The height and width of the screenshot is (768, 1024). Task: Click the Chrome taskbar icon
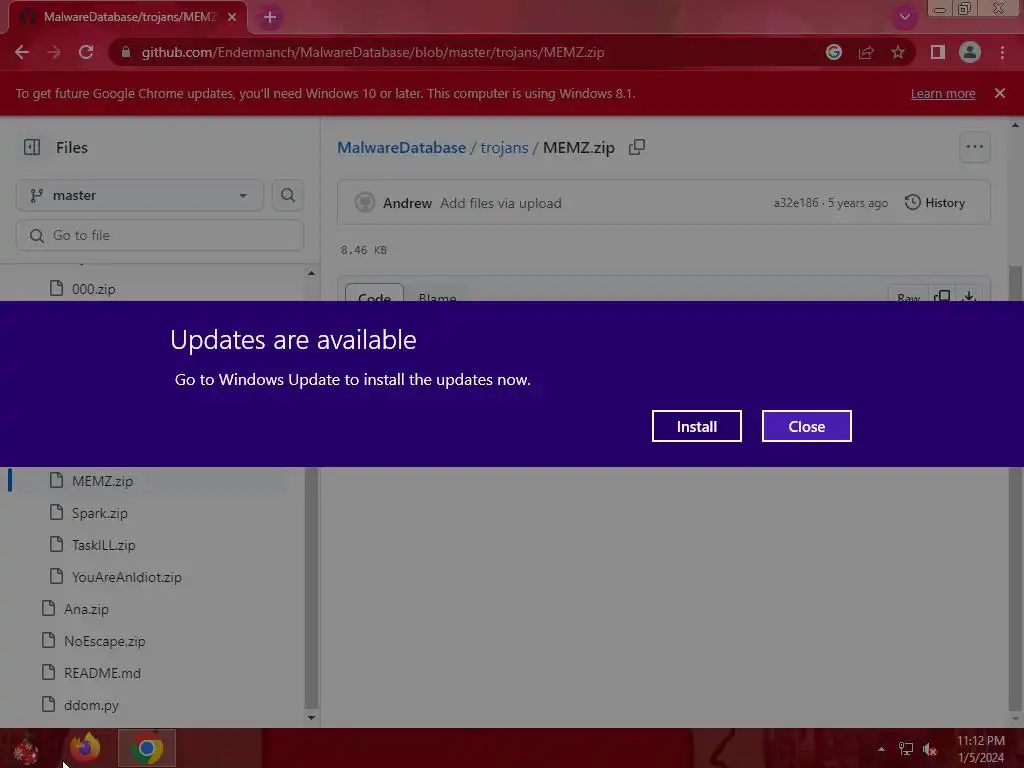pyautogui.click(x=147, y=748)
